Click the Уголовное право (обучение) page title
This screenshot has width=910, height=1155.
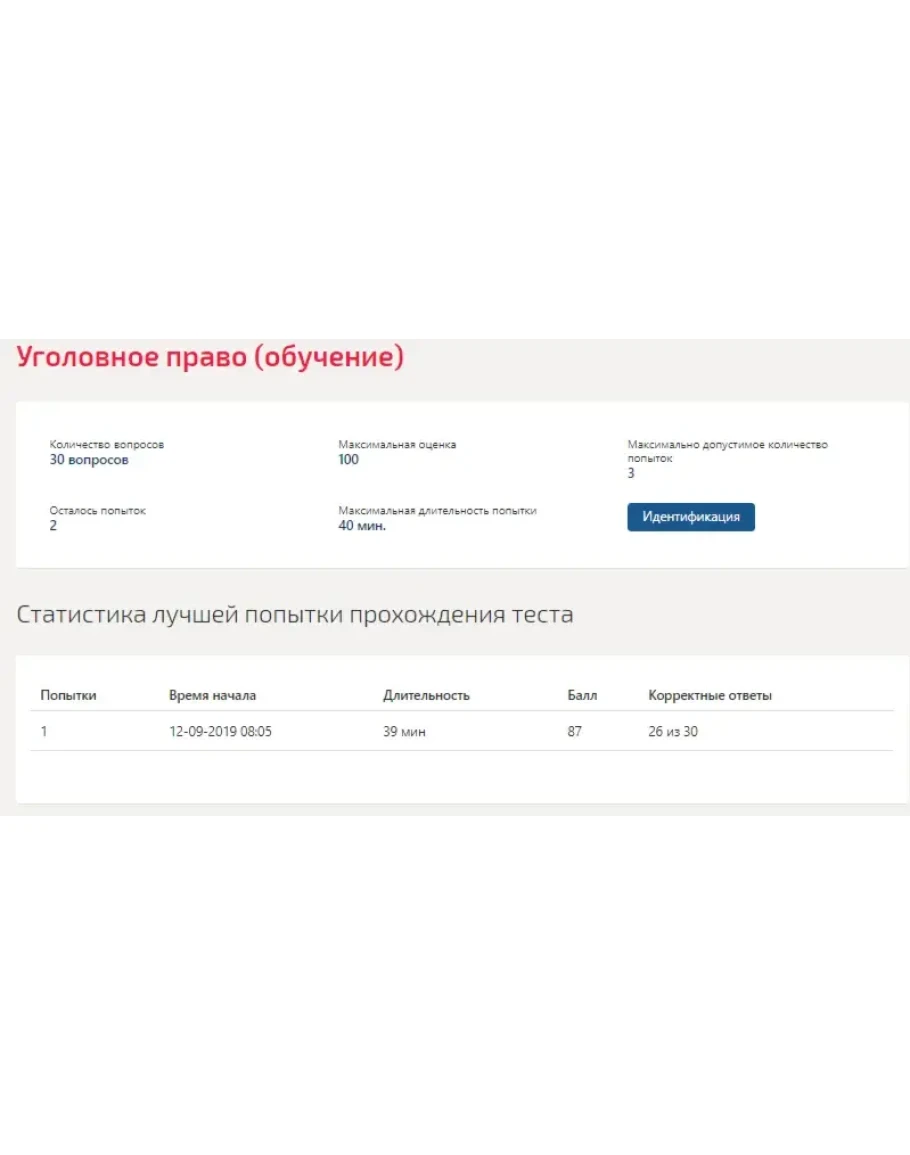[x=210, y=358]
